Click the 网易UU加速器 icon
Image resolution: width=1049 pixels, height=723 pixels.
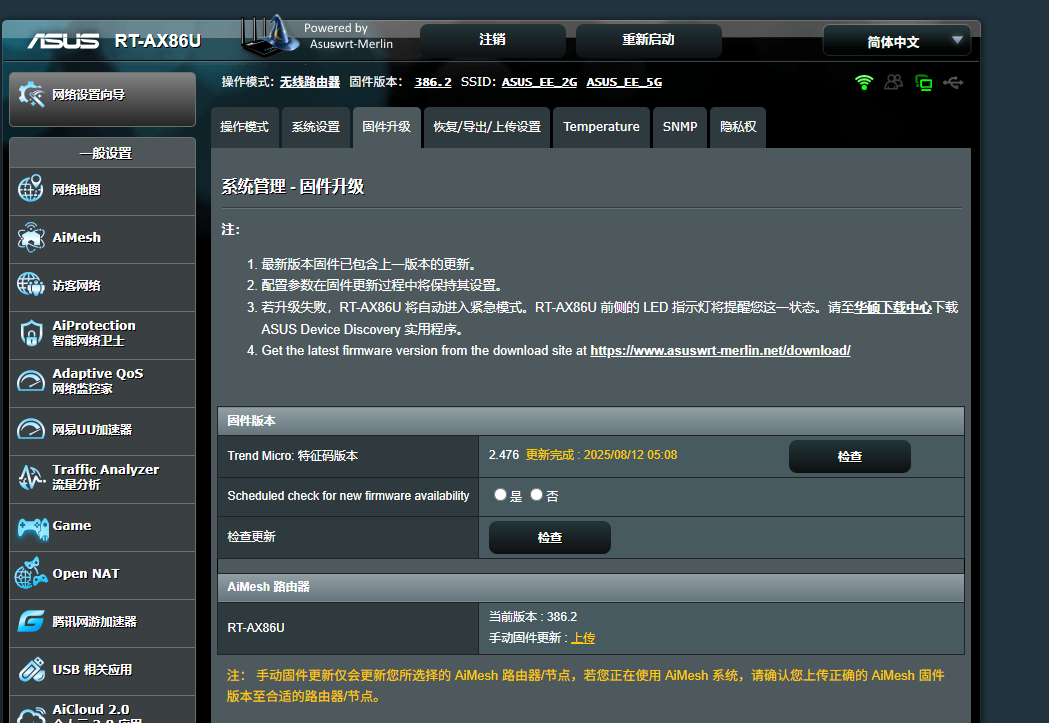(x=31, y=429)
